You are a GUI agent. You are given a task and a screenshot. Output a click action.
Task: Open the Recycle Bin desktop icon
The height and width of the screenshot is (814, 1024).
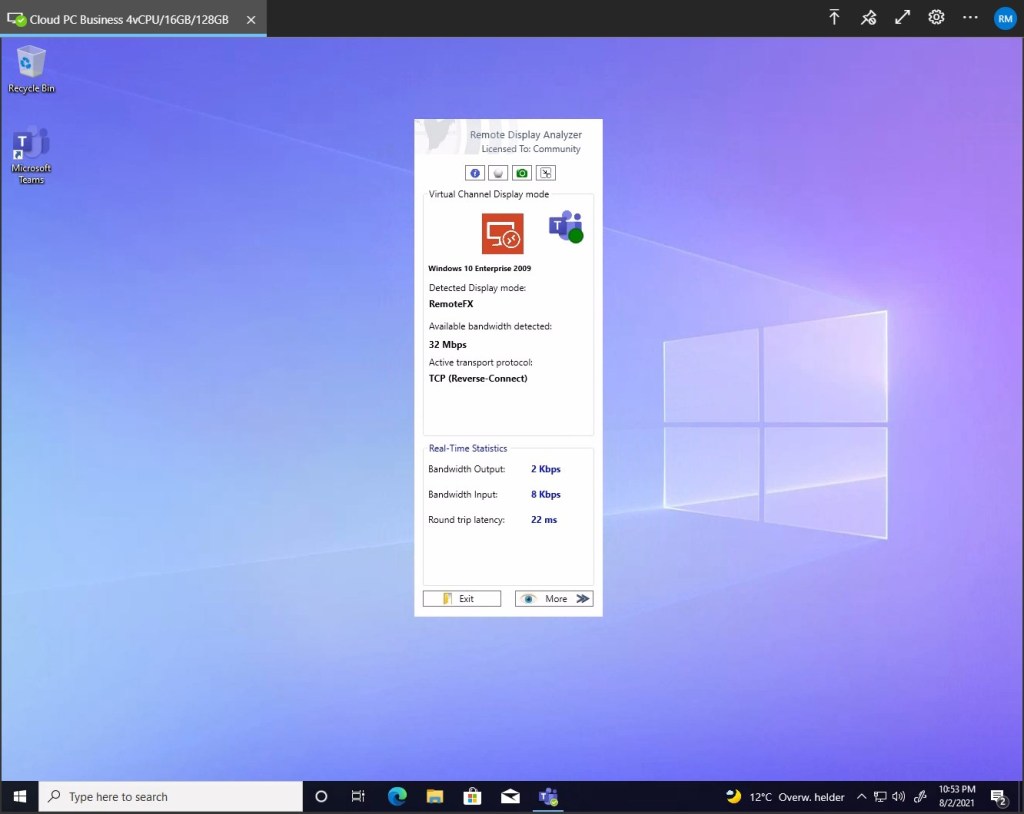31,69
